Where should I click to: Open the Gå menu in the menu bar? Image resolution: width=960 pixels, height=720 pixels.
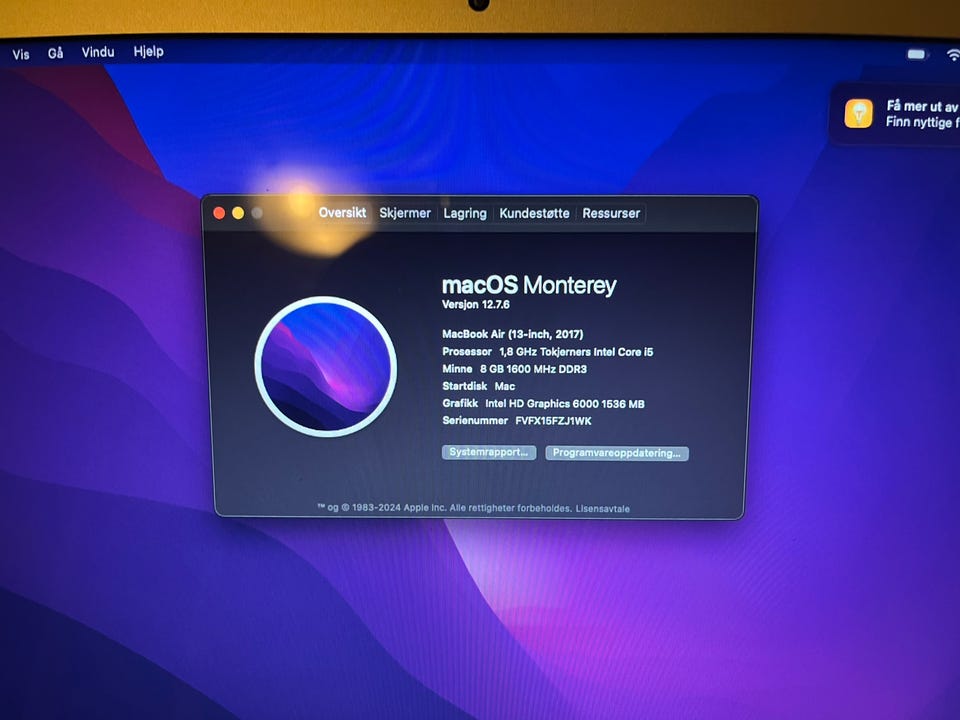(x=56, y=53)
